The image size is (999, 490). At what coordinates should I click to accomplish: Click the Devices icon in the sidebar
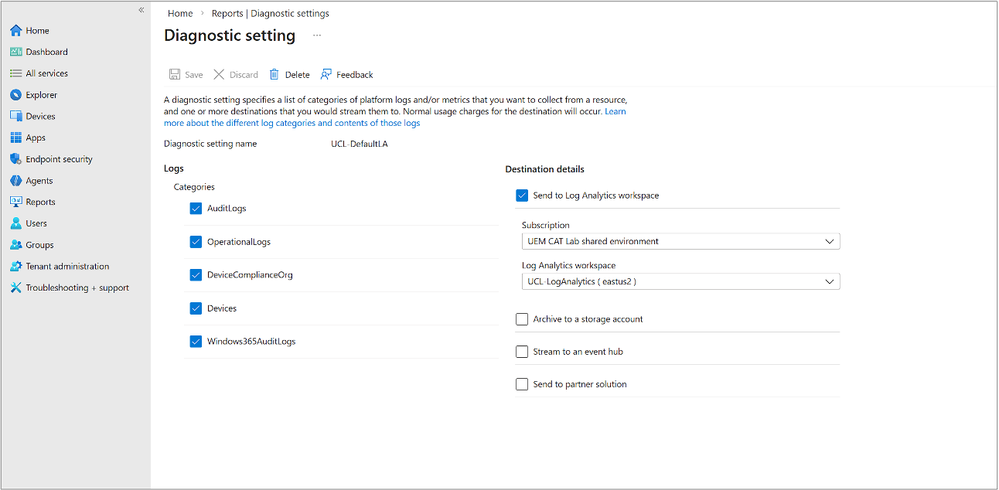16,116
